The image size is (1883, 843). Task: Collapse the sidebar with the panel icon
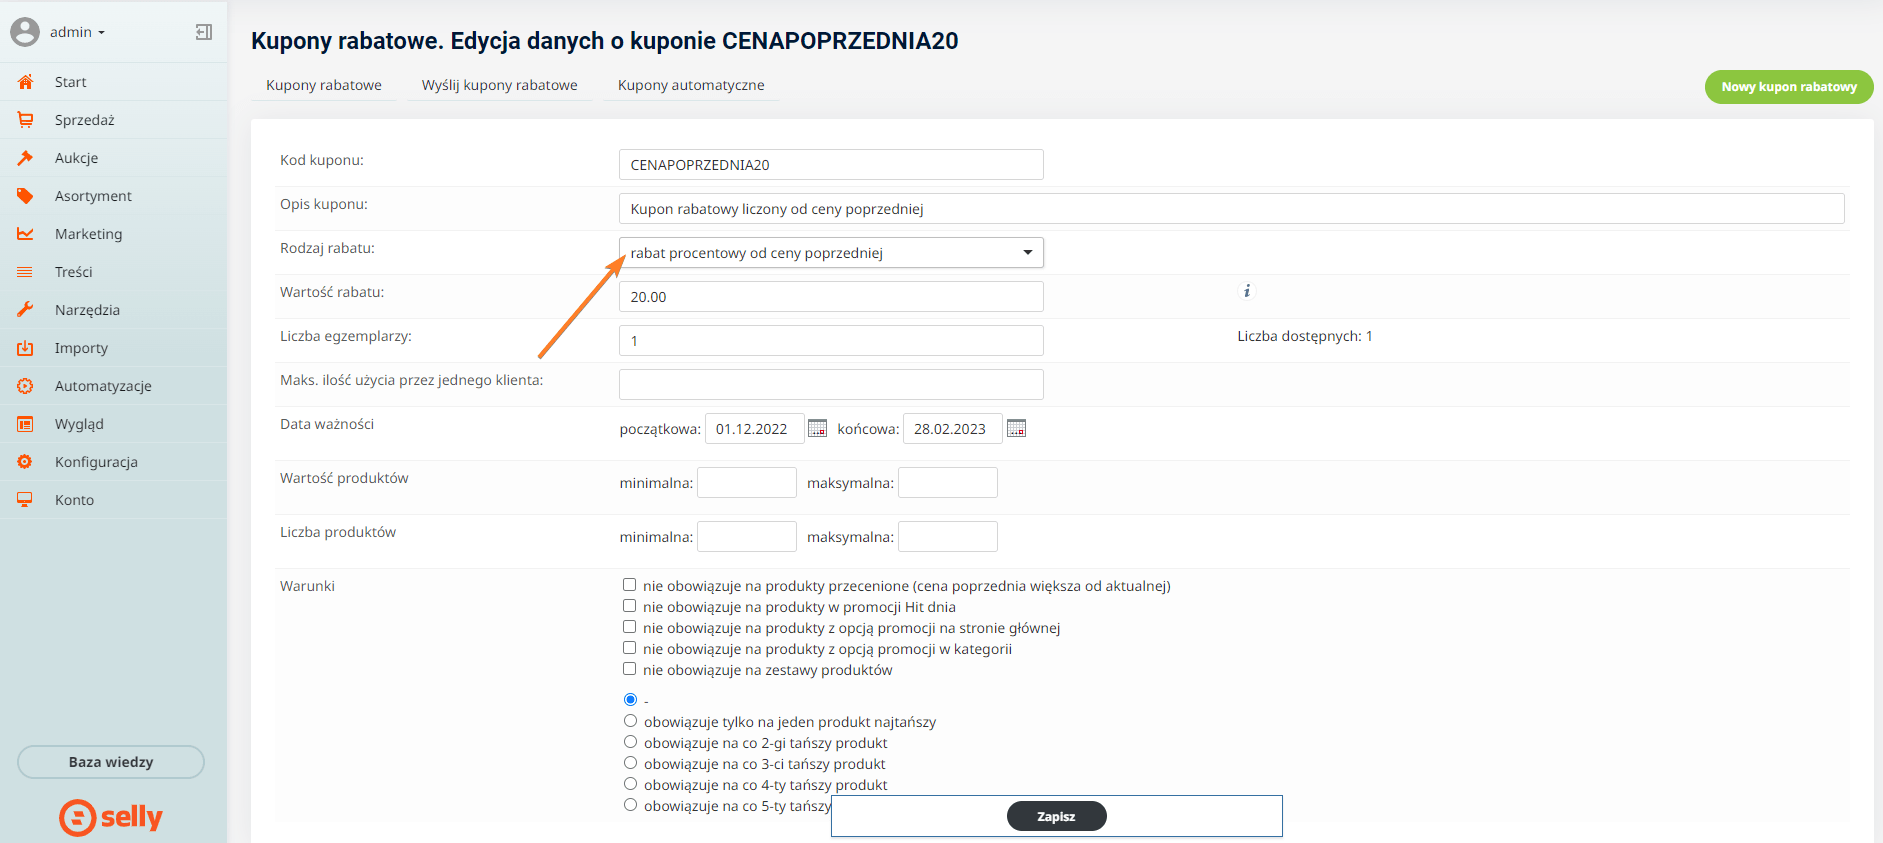tap(203, 32)
